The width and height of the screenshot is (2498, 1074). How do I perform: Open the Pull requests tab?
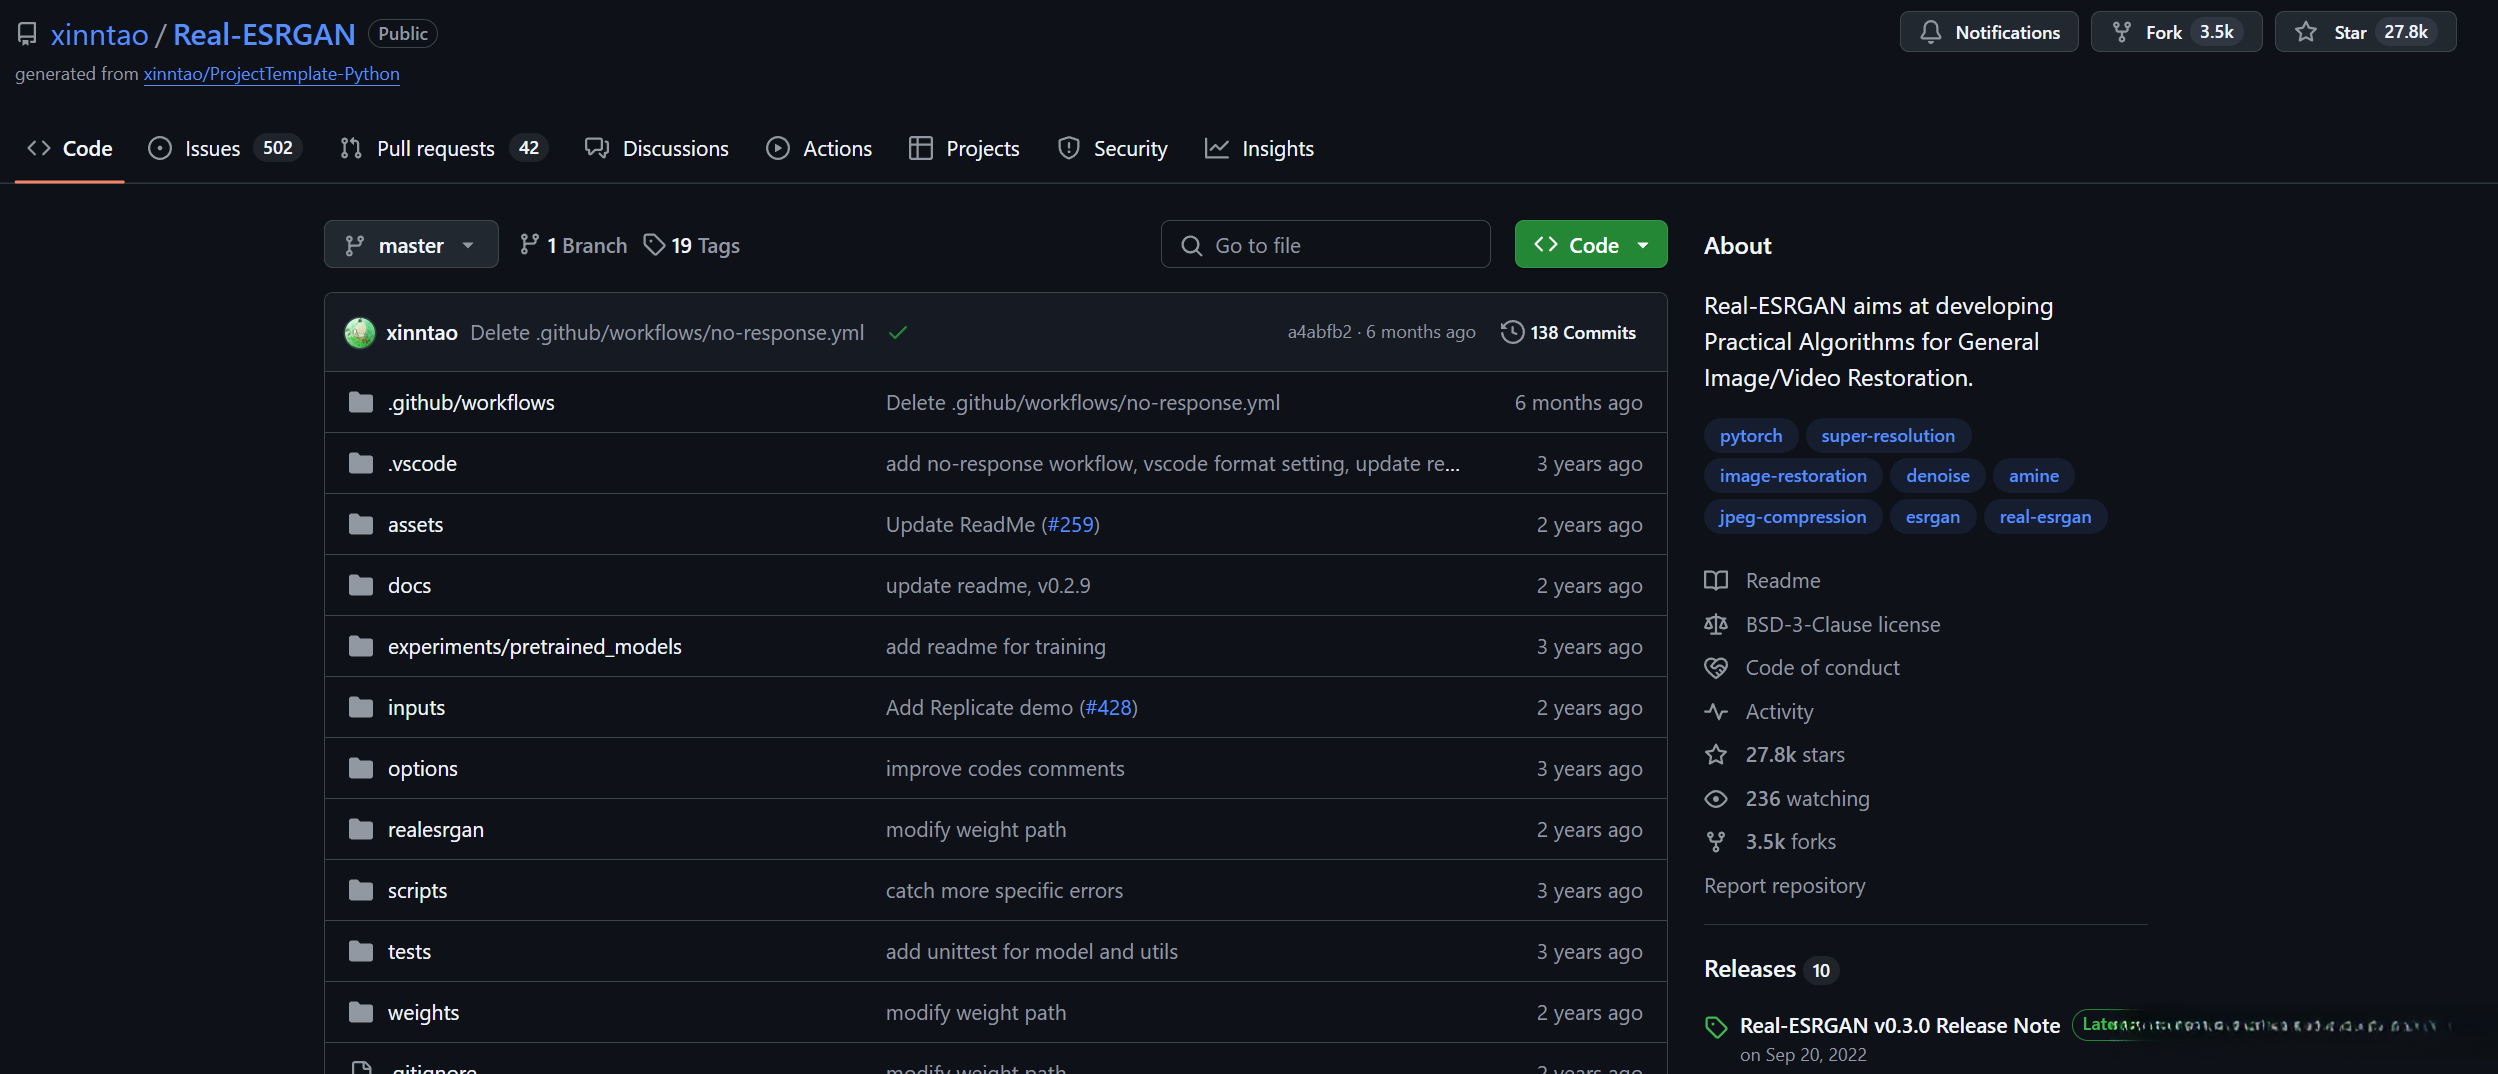pos(435,149)
